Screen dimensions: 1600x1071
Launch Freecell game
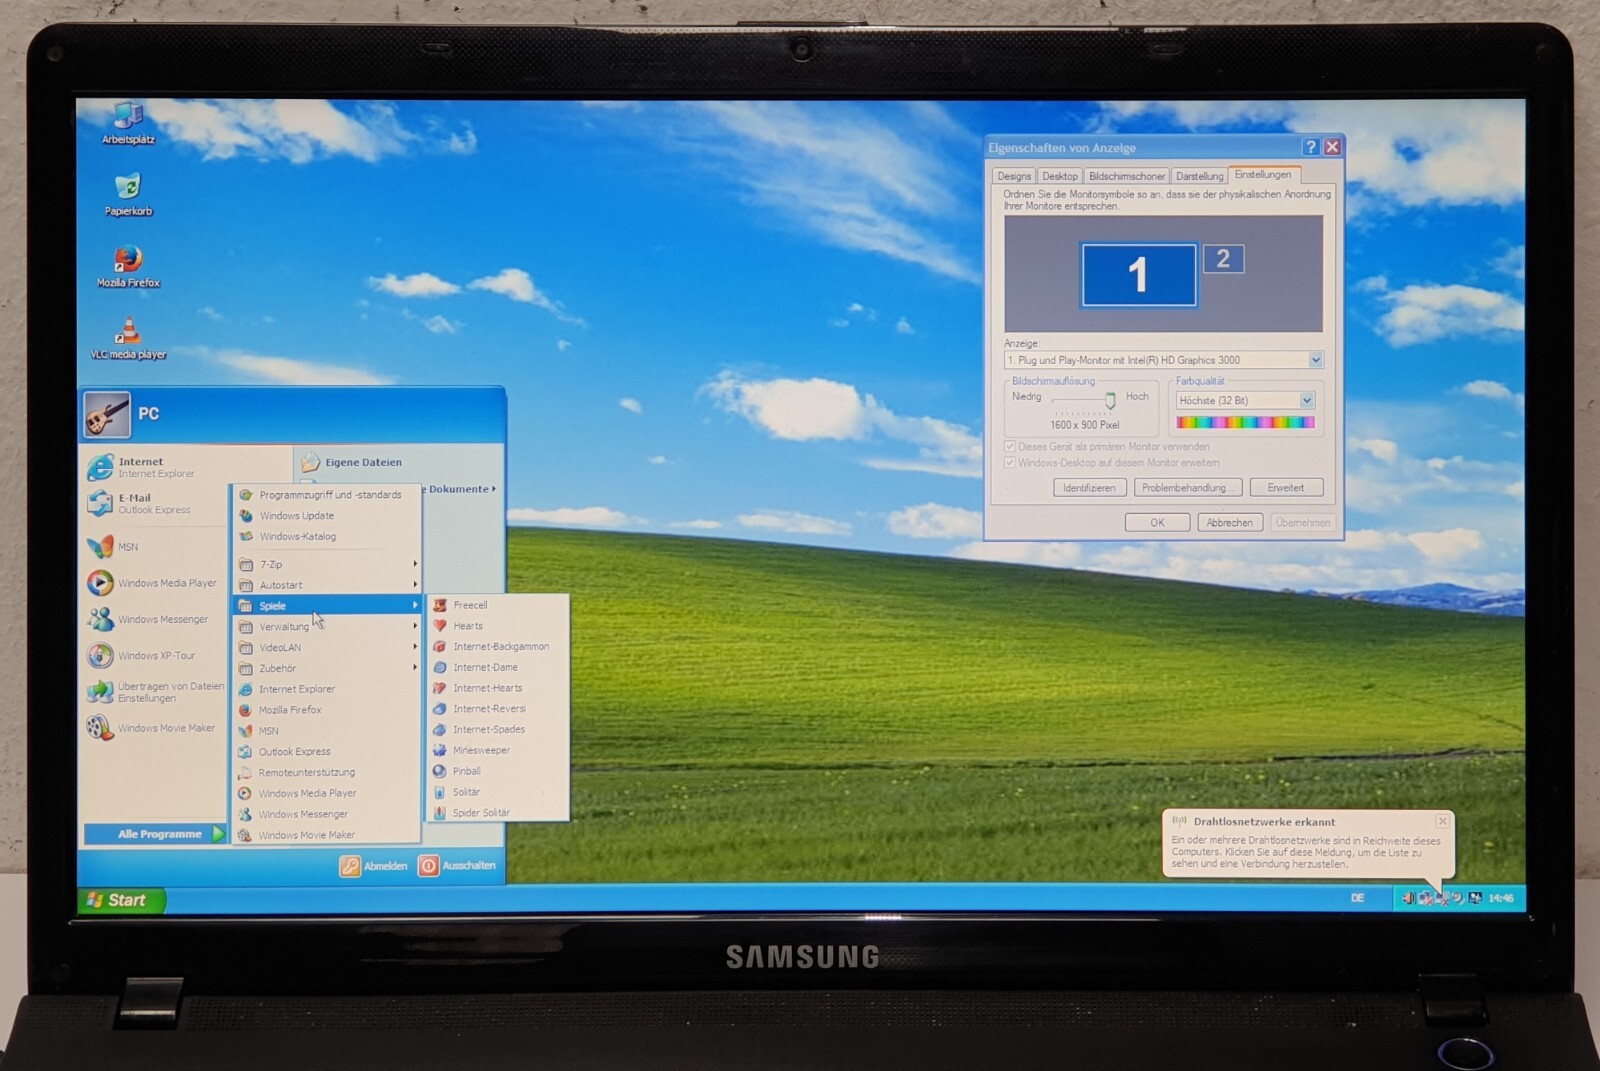coord(497,605)
